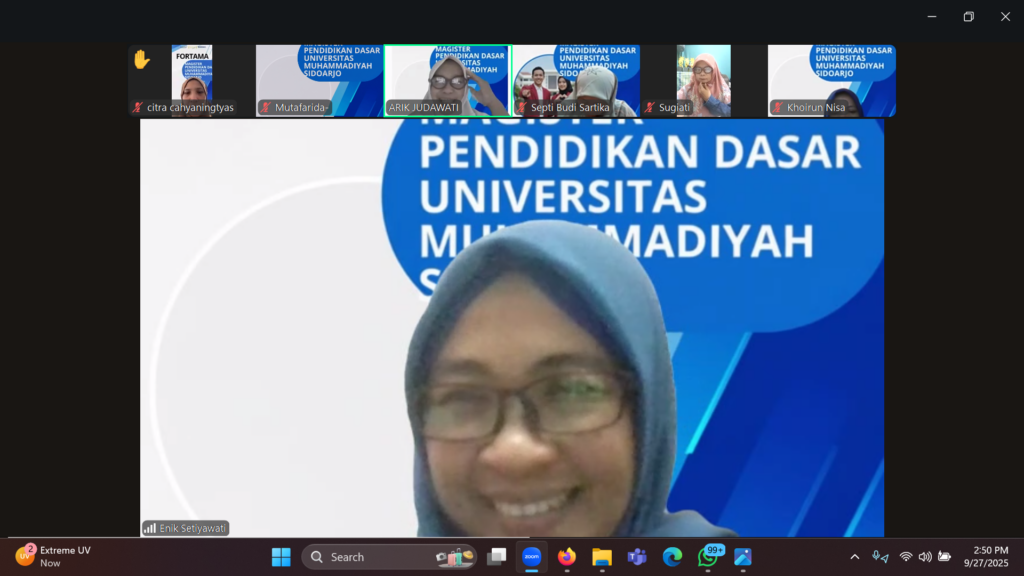The width and height of the screenshot is (1024, 576).
Task: Click muted mic icon next to Septi Budi Sartika
Action: pyautogui.click(x=522, y=108)
